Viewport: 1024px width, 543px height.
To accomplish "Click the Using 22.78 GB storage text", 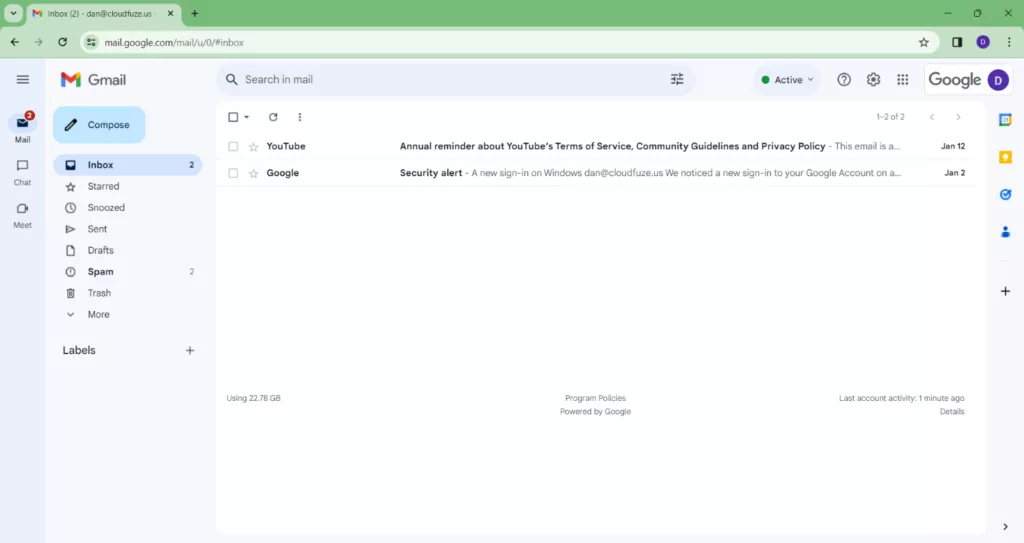I will tap(253, 398).
